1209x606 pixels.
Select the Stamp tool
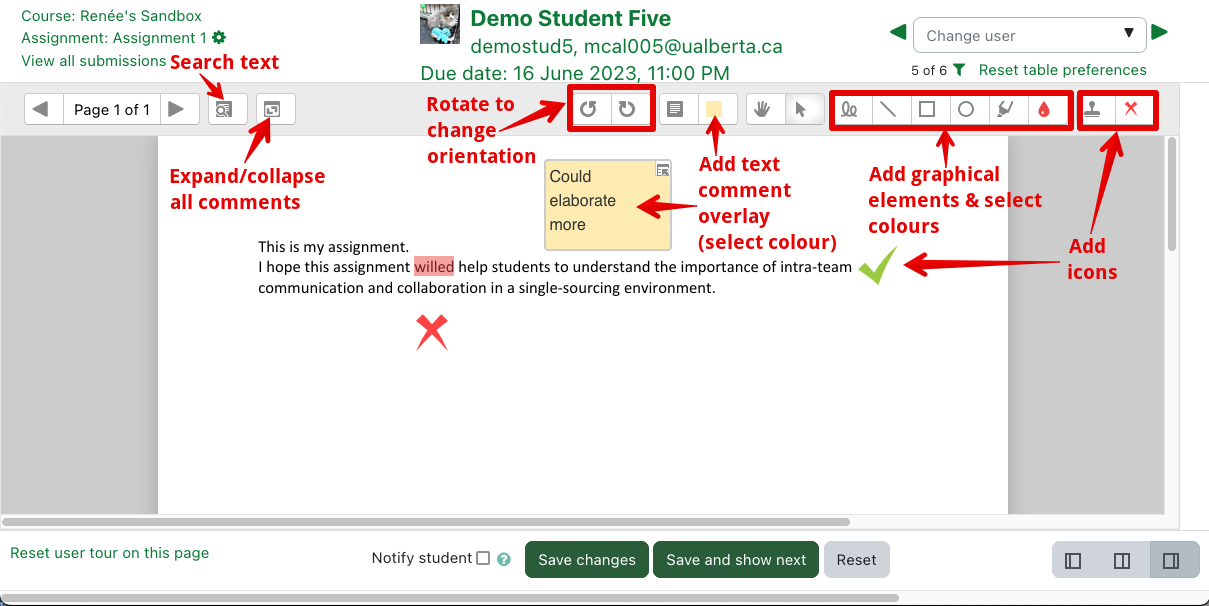coord(1093,109)
